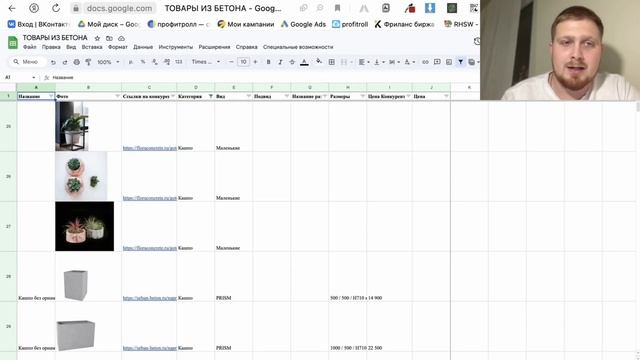Open the Название column filter dropdown

51,96
